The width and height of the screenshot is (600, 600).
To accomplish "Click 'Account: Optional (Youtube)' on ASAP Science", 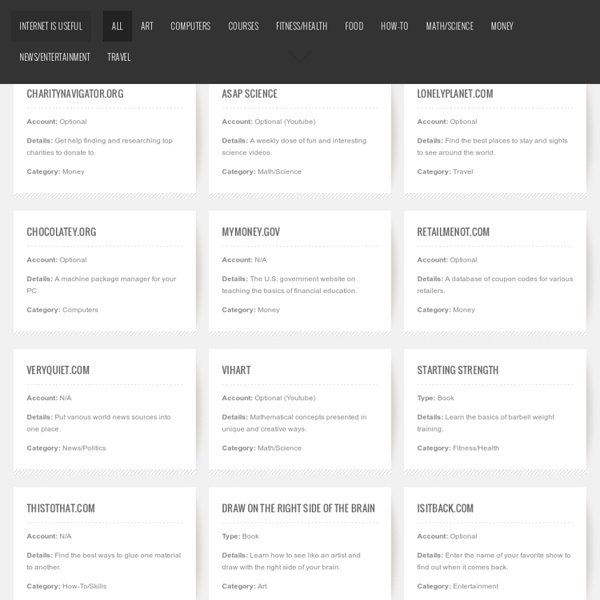I will (x=269, y=122).
